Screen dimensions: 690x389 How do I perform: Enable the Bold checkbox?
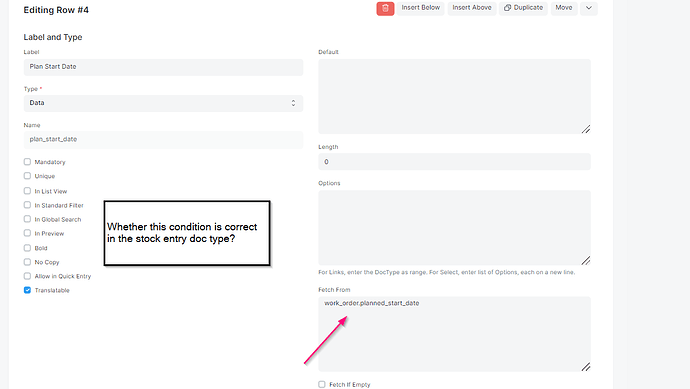pyautogui.click(x=27, y=248)
